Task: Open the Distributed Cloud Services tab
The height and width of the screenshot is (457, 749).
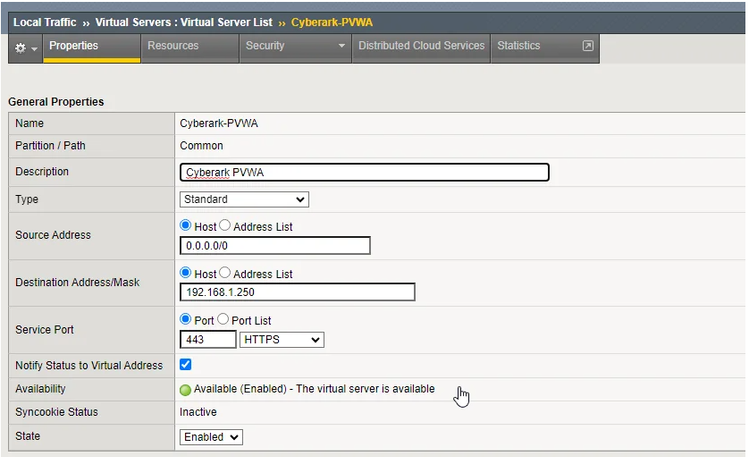Action: click(421, 46)
